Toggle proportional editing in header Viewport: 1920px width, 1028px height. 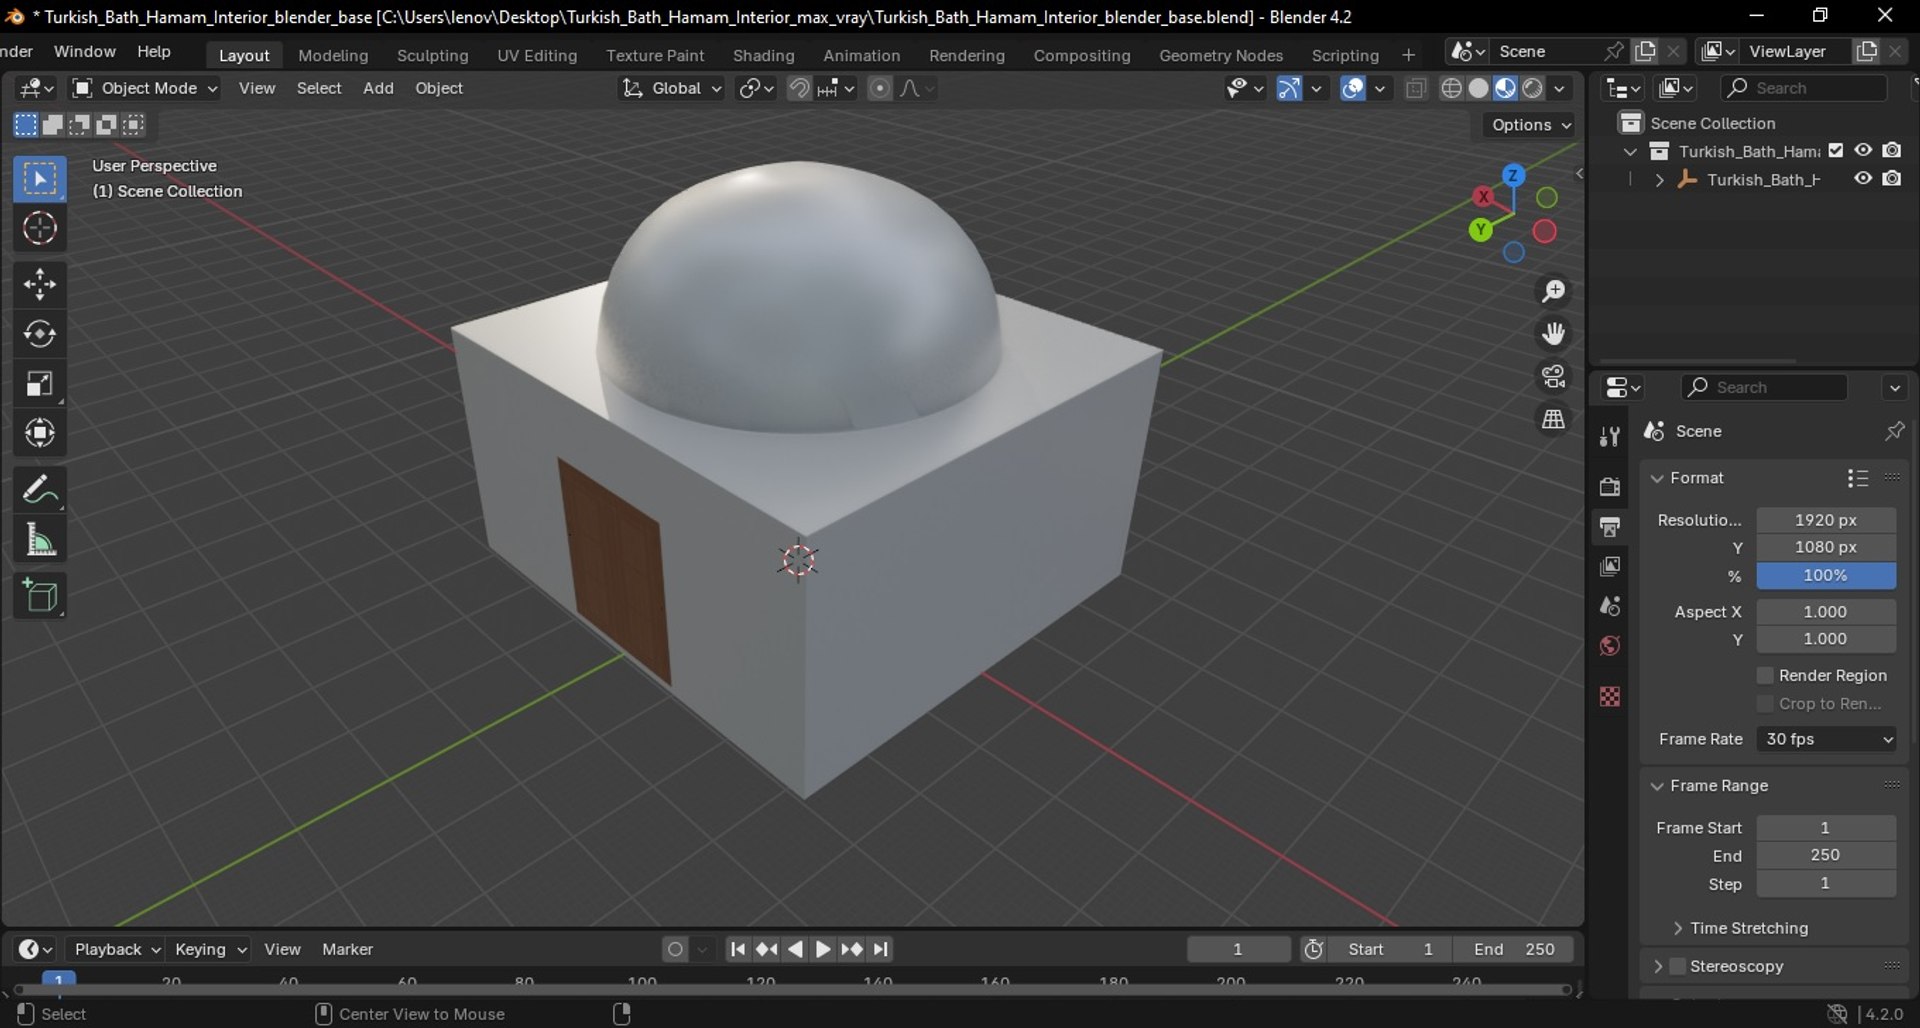tap(879, 88)
